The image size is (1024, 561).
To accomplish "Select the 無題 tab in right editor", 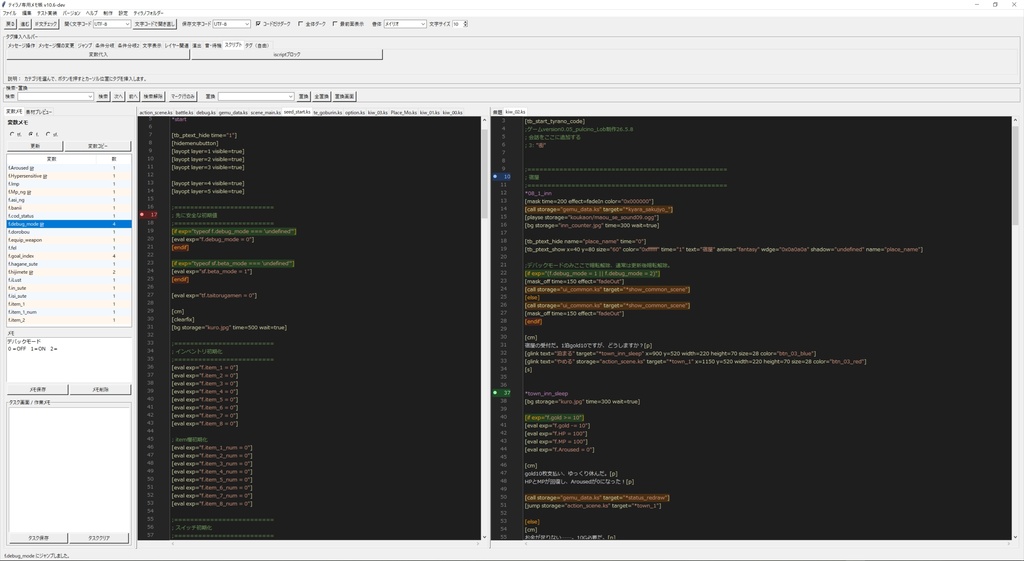I will point(497,112).
